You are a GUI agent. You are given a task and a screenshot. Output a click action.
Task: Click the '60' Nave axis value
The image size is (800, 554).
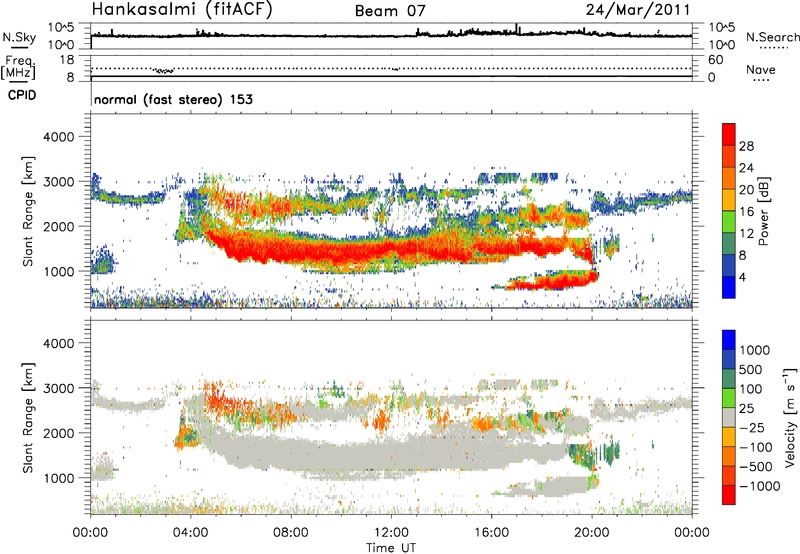715,60
